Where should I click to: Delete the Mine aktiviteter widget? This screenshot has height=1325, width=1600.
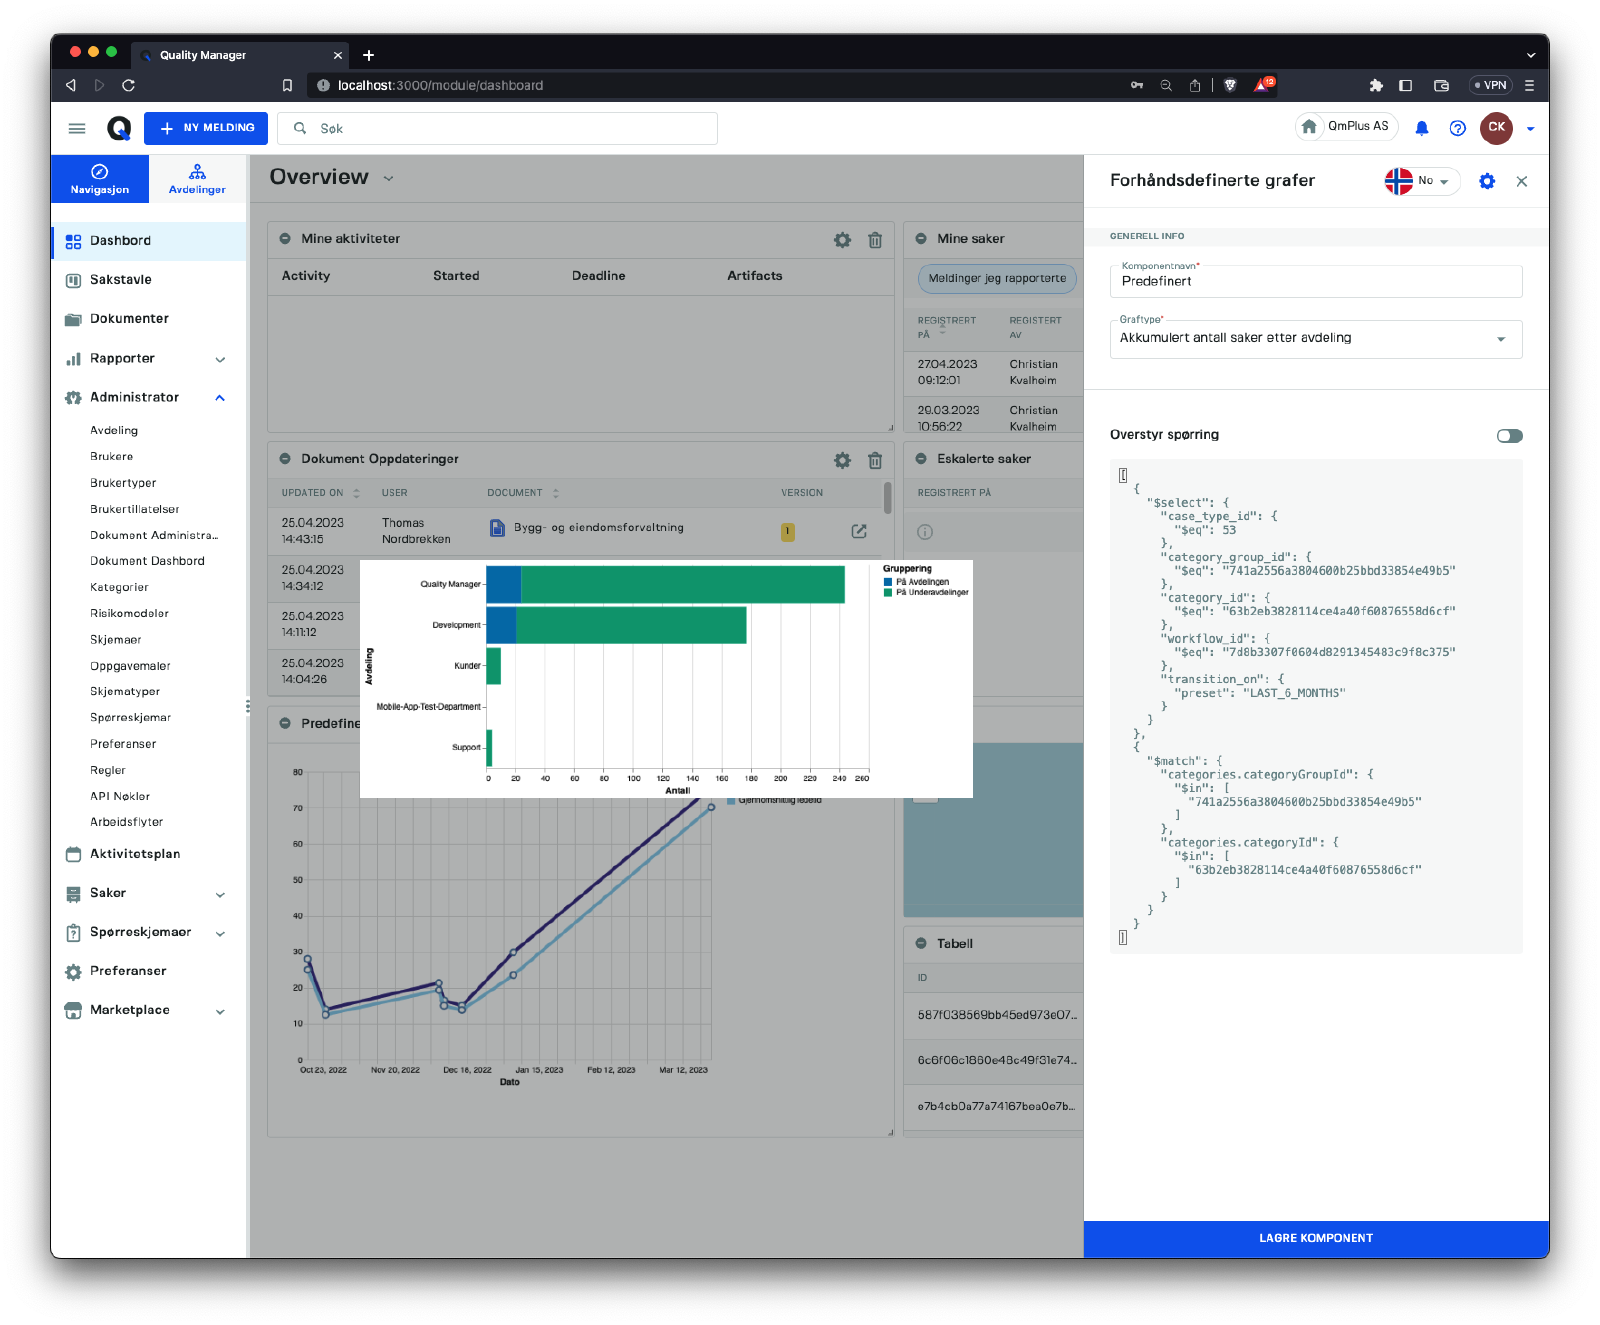(875, 240)
